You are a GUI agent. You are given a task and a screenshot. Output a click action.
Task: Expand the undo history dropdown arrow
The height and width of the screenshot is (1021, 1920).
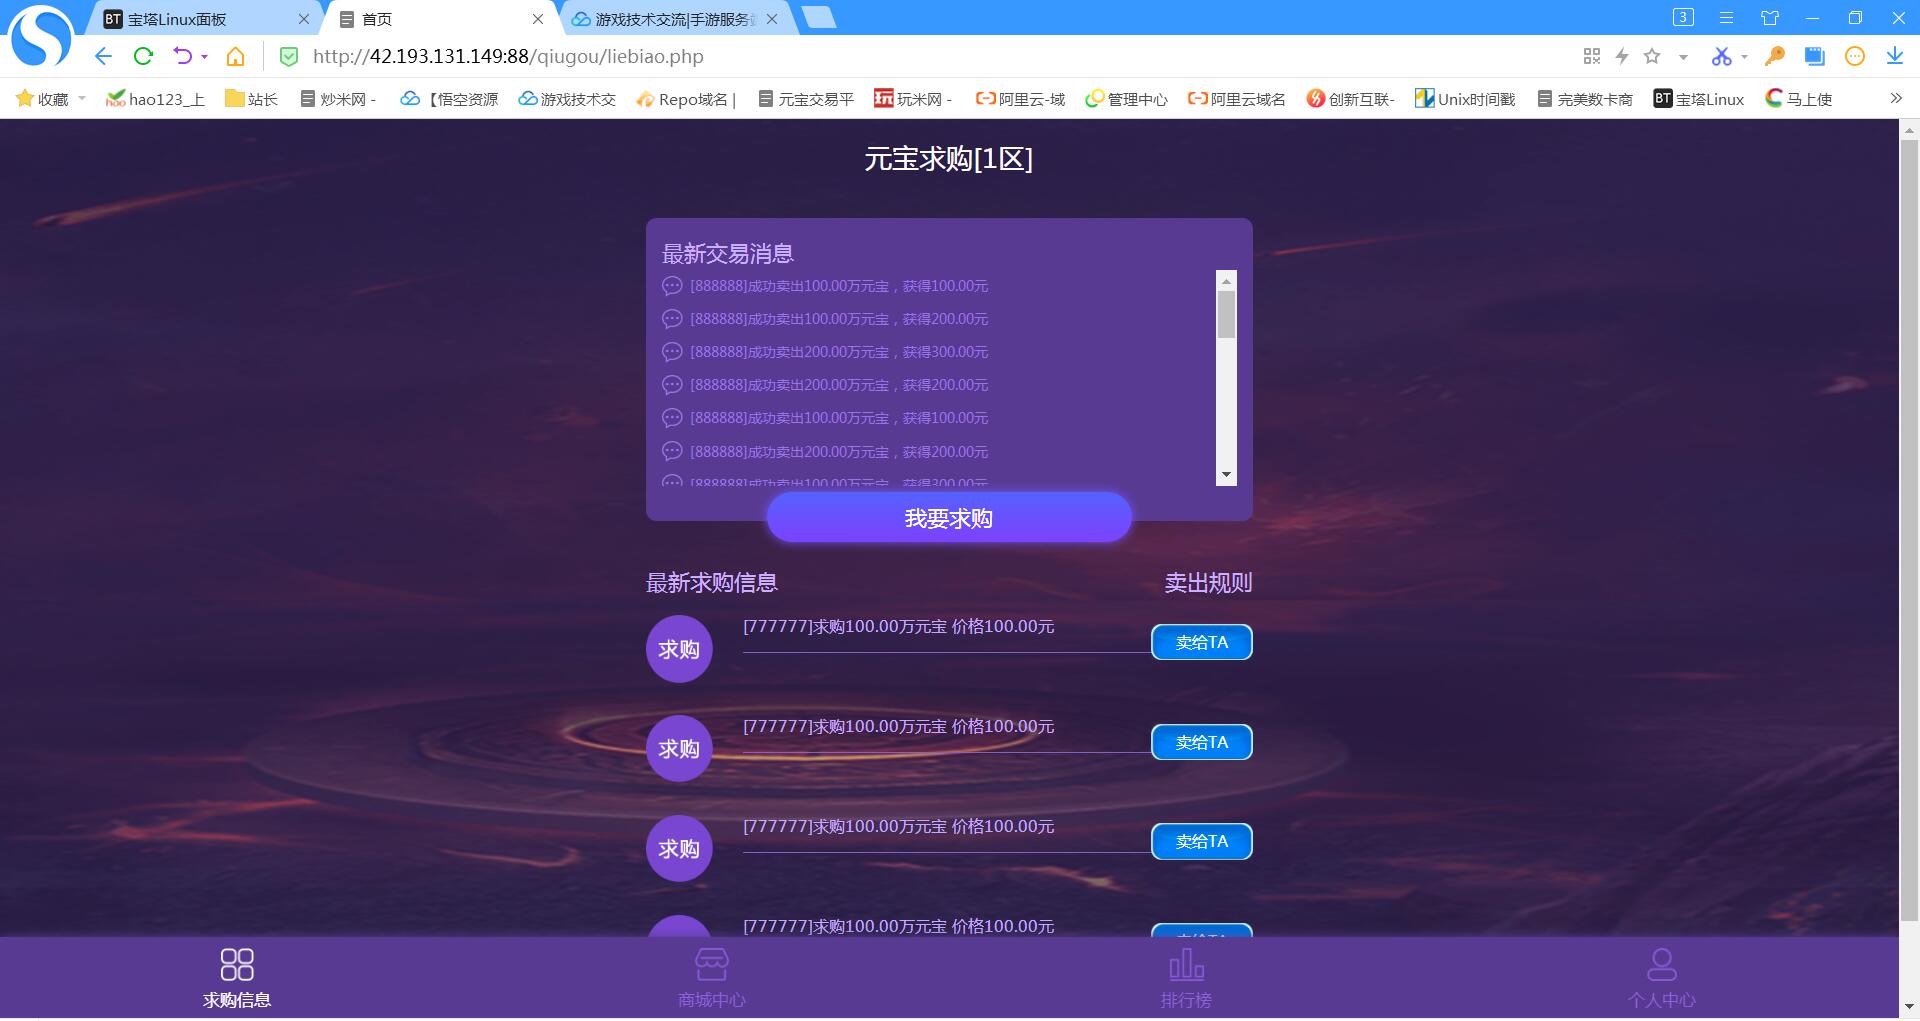pos(204,57)
